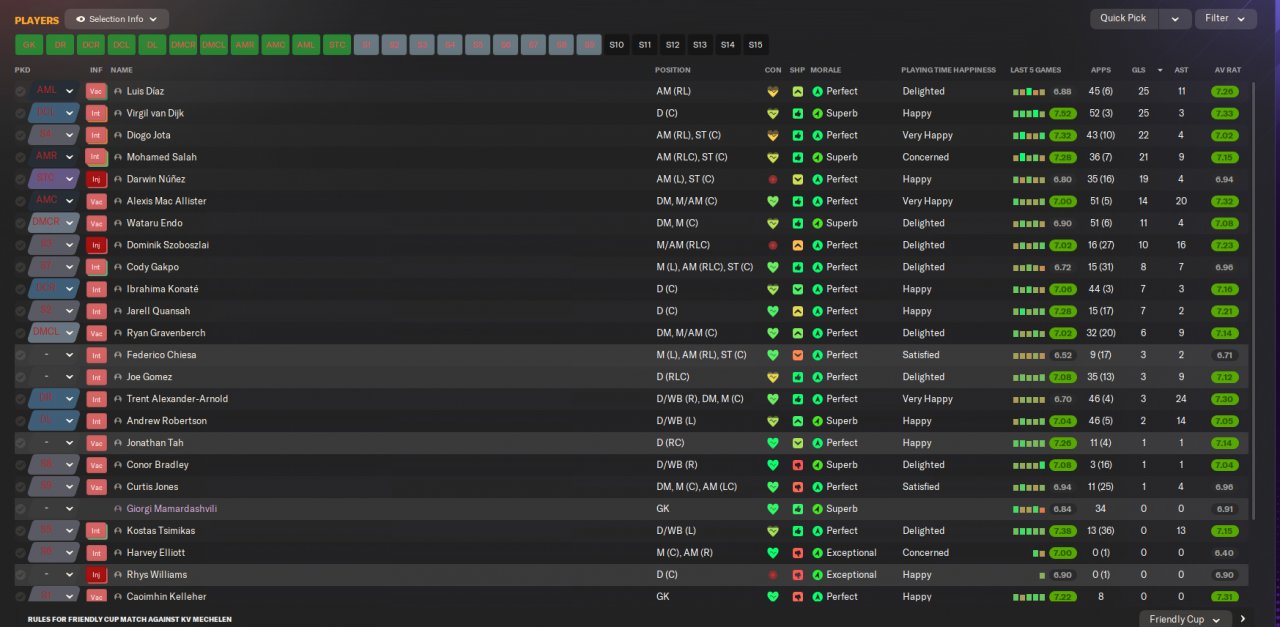Expand the arrow next to Quick Pick
Image resolution: width=1280 pixels, height=627 pixels.
1175,18
